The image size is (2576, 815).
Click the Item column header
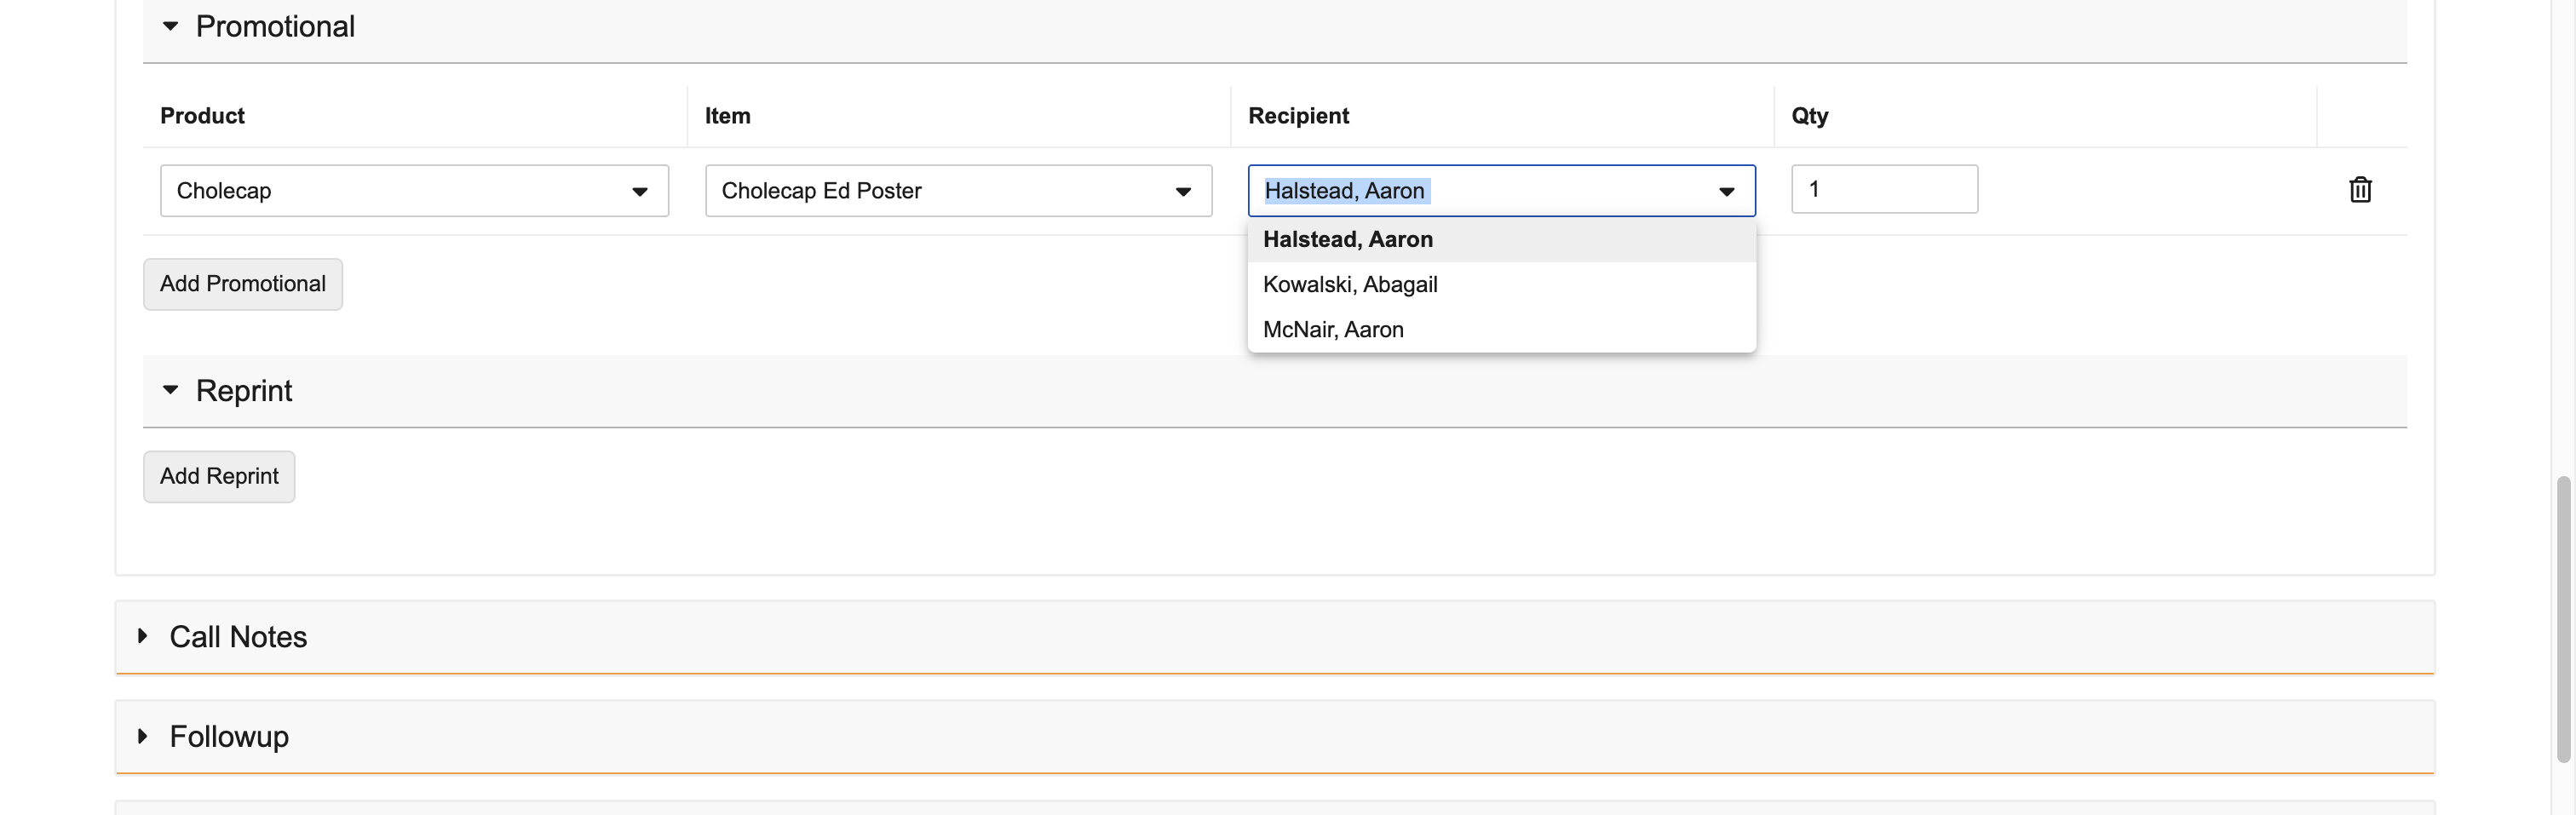727,116
